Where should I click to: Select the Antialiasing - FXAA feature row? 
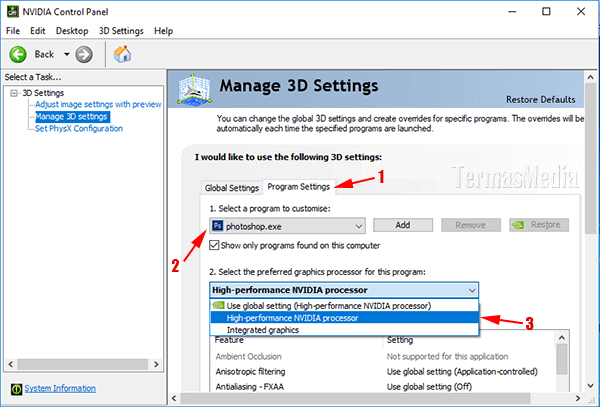point(383,386)
